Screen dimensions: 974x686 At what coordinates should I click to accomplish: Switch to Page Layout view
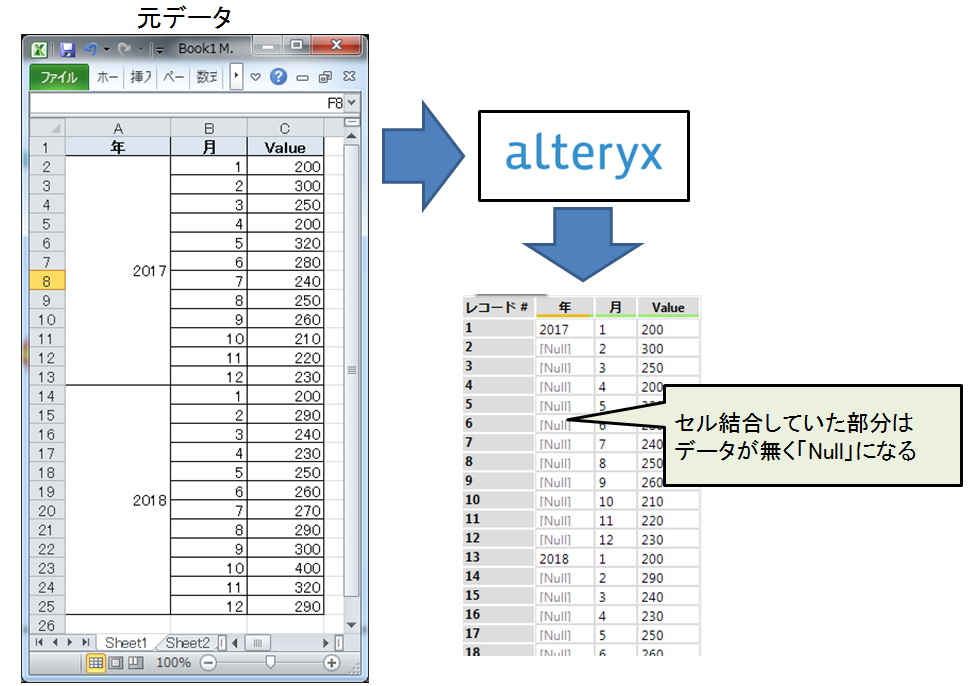(115, 663)
